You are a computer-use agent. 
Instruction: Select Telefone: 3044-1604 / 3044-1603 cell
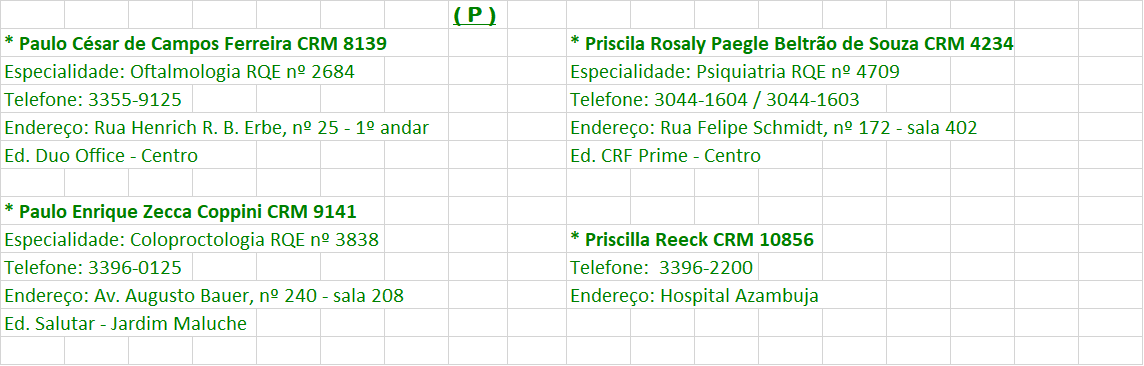pos(715,99)
